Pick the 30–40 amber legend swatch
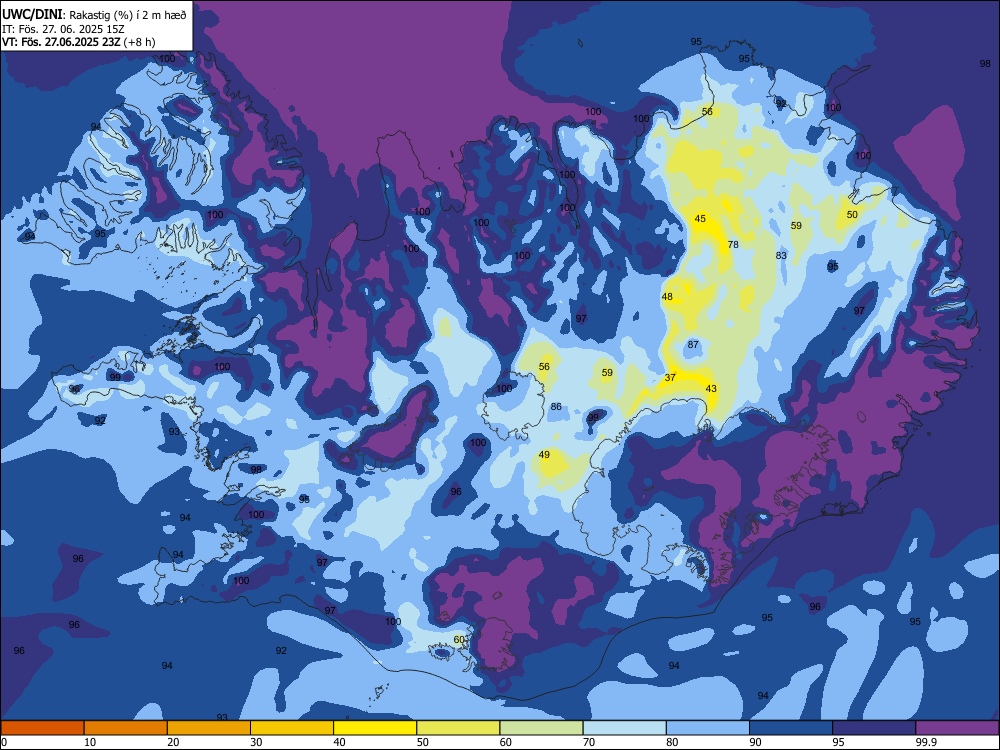Image resolution: width=1000 pixels, height=750 pixels. click(292, 728)
